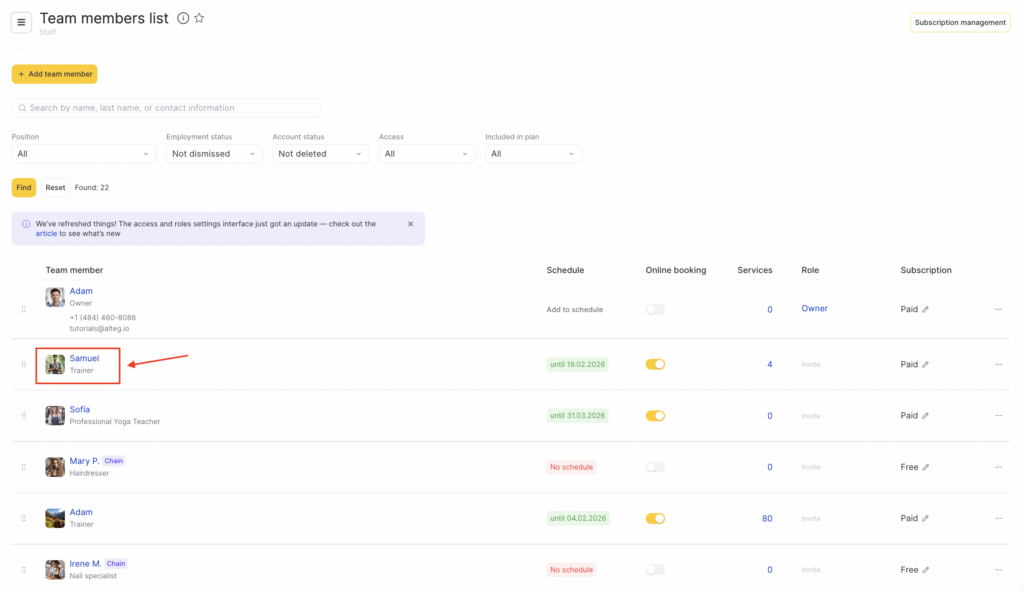This screenshot has width=1024, height=592.
Task: Enable online booking for Mary P.
Action: click(655, 467)
